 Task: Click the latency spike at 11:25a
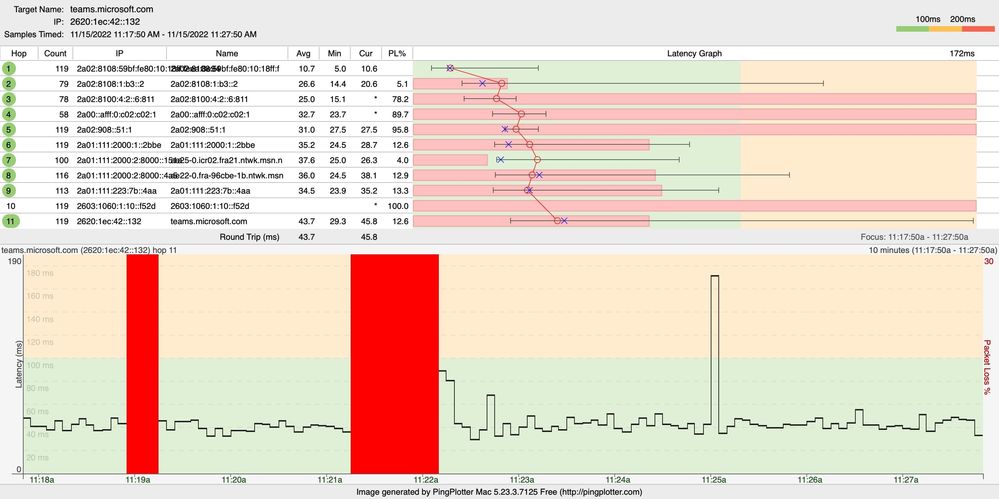click(715, 354)
